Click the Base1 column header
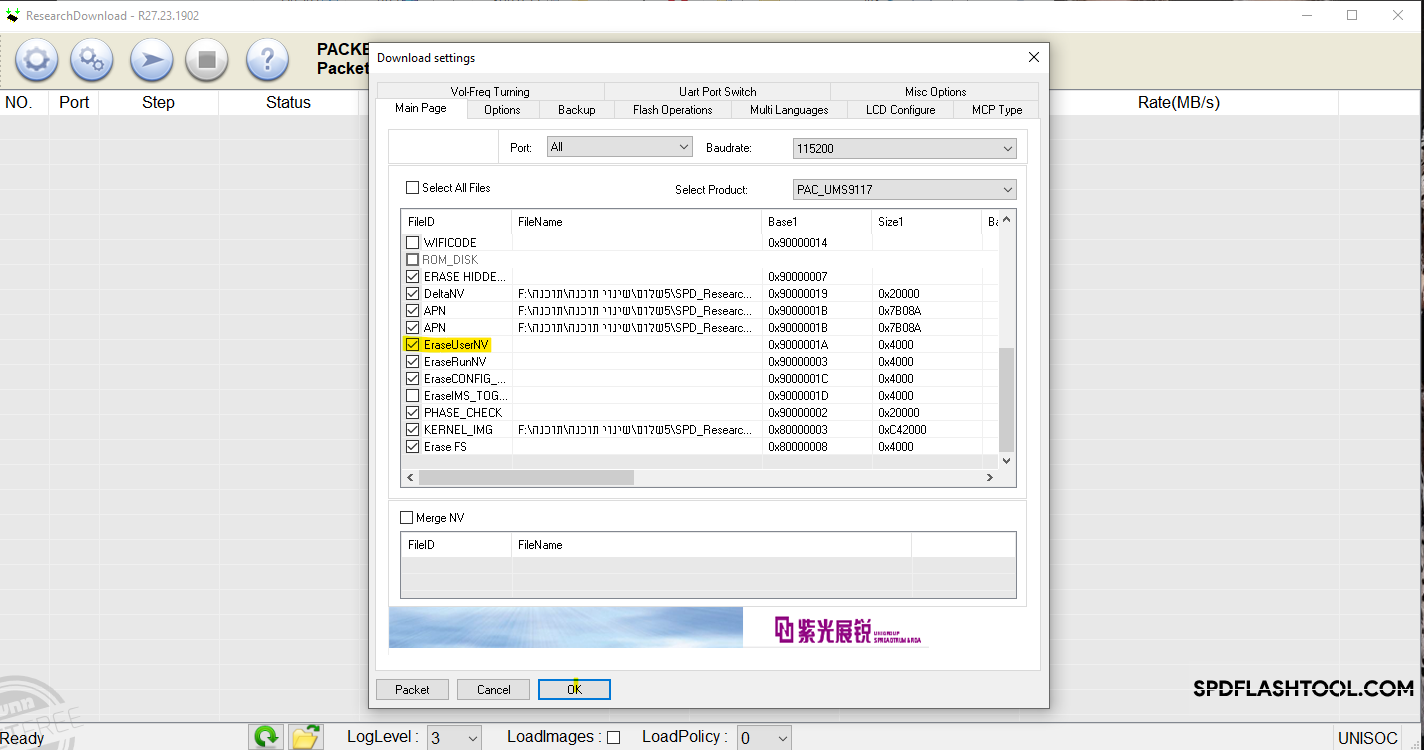Viewport: 1424px width, 750px height. [816, 222]
